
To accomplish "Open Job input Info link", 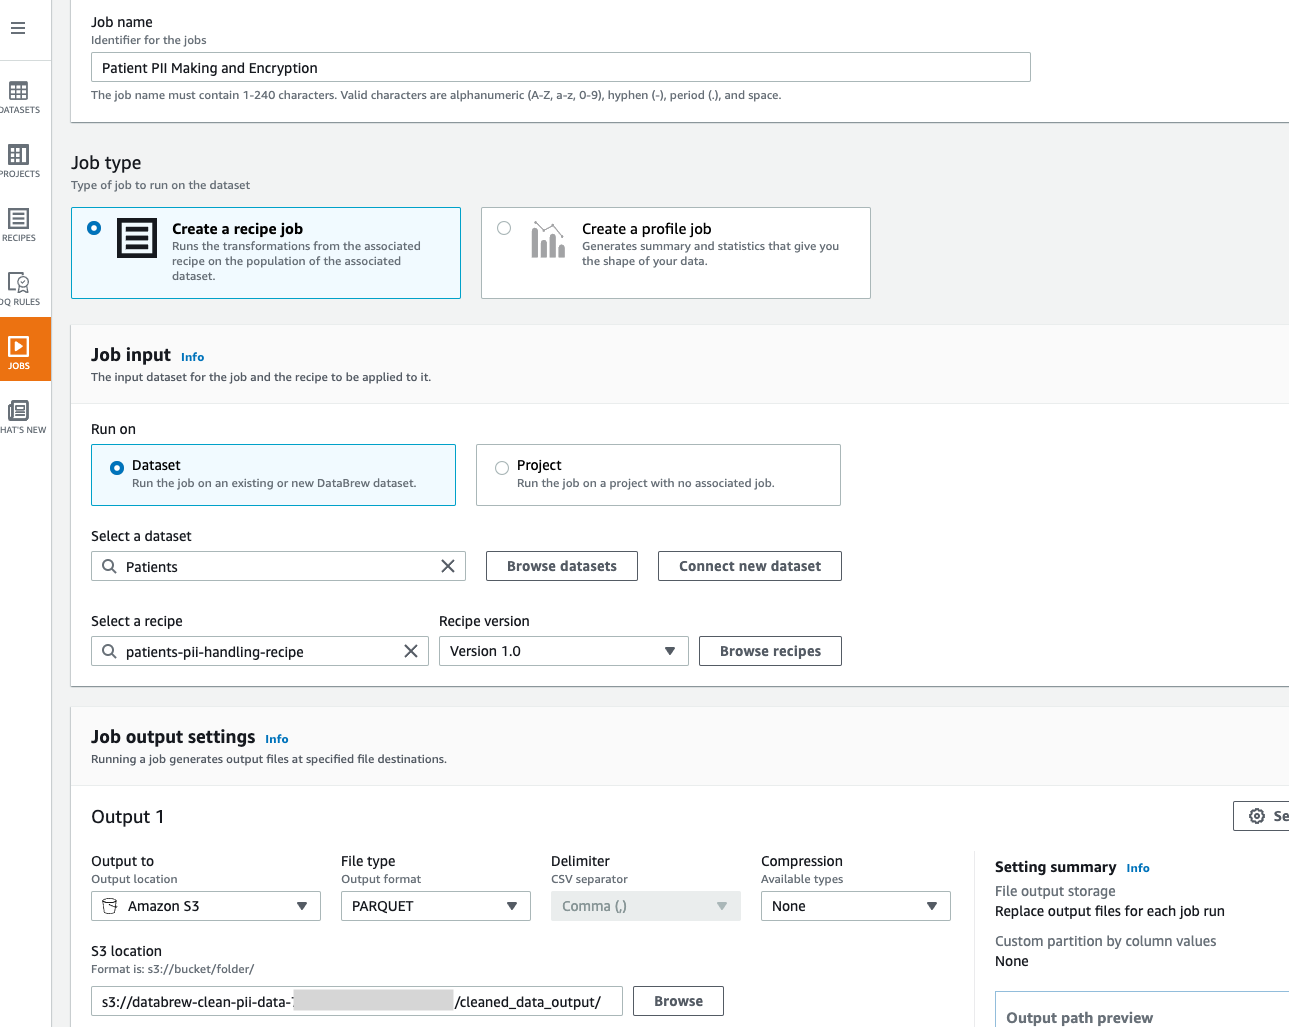I will (x=192, y=357).
